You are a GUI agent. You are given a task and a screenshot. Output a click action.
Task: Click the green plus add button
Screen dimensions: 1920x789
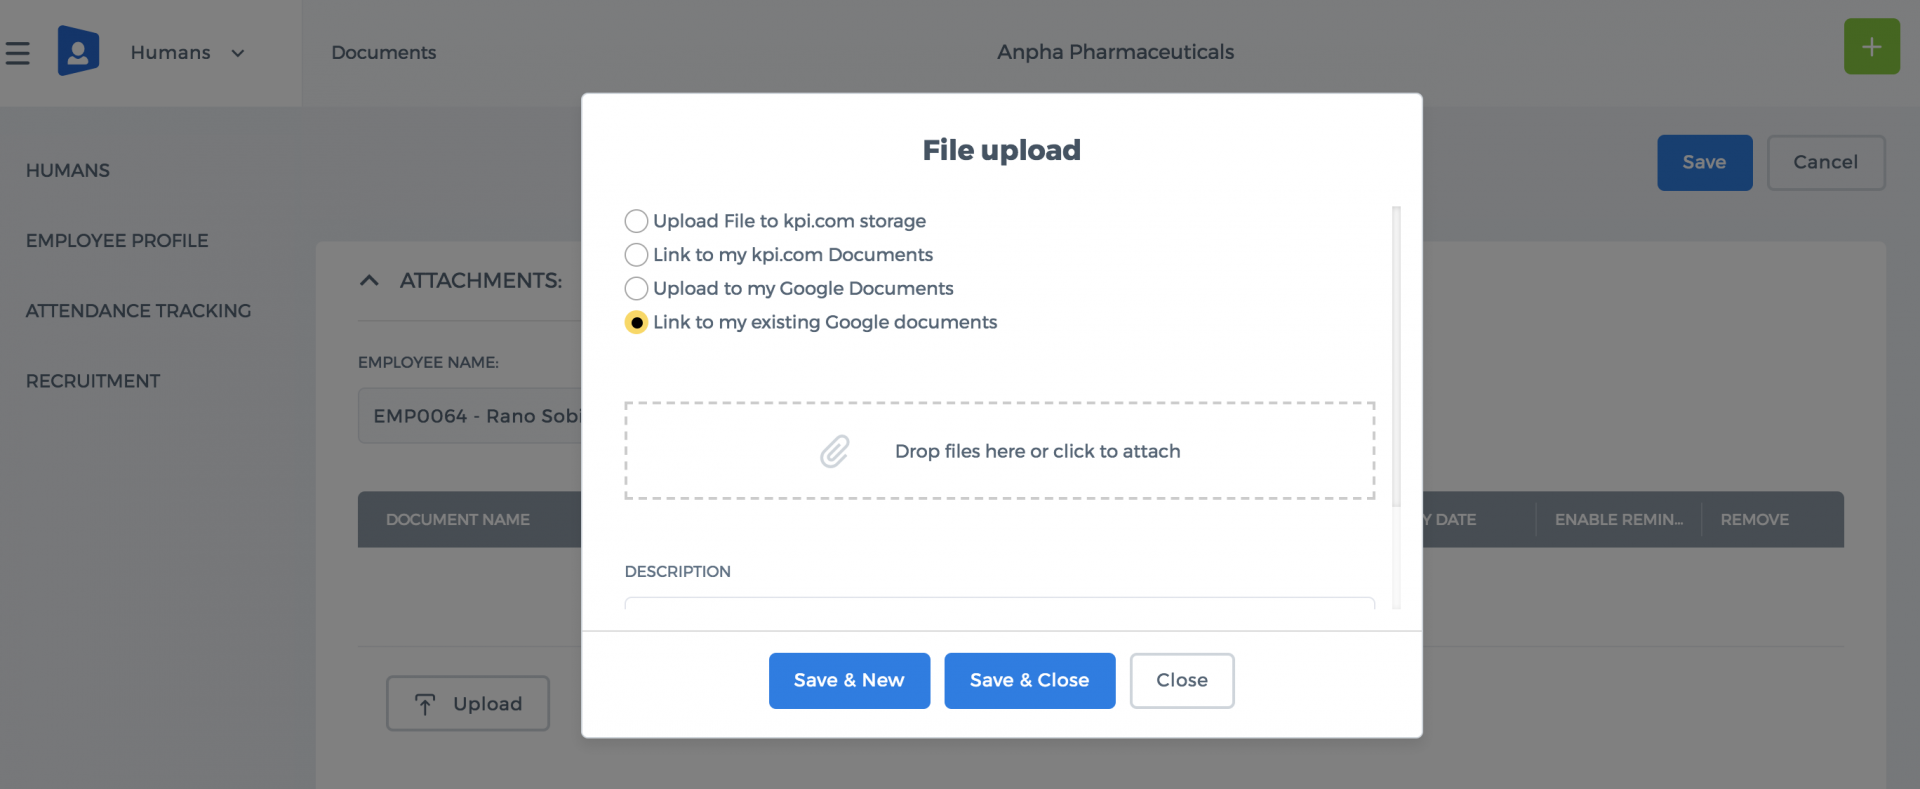(1871, 46)
